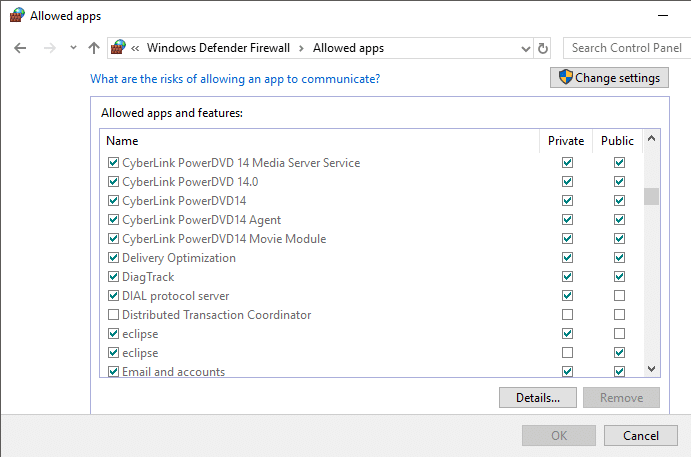Toggle the Distributed Transaction Coordinator checkbox
The width and height of the screenshot is (691, 457).
click(x=112, y=315)
